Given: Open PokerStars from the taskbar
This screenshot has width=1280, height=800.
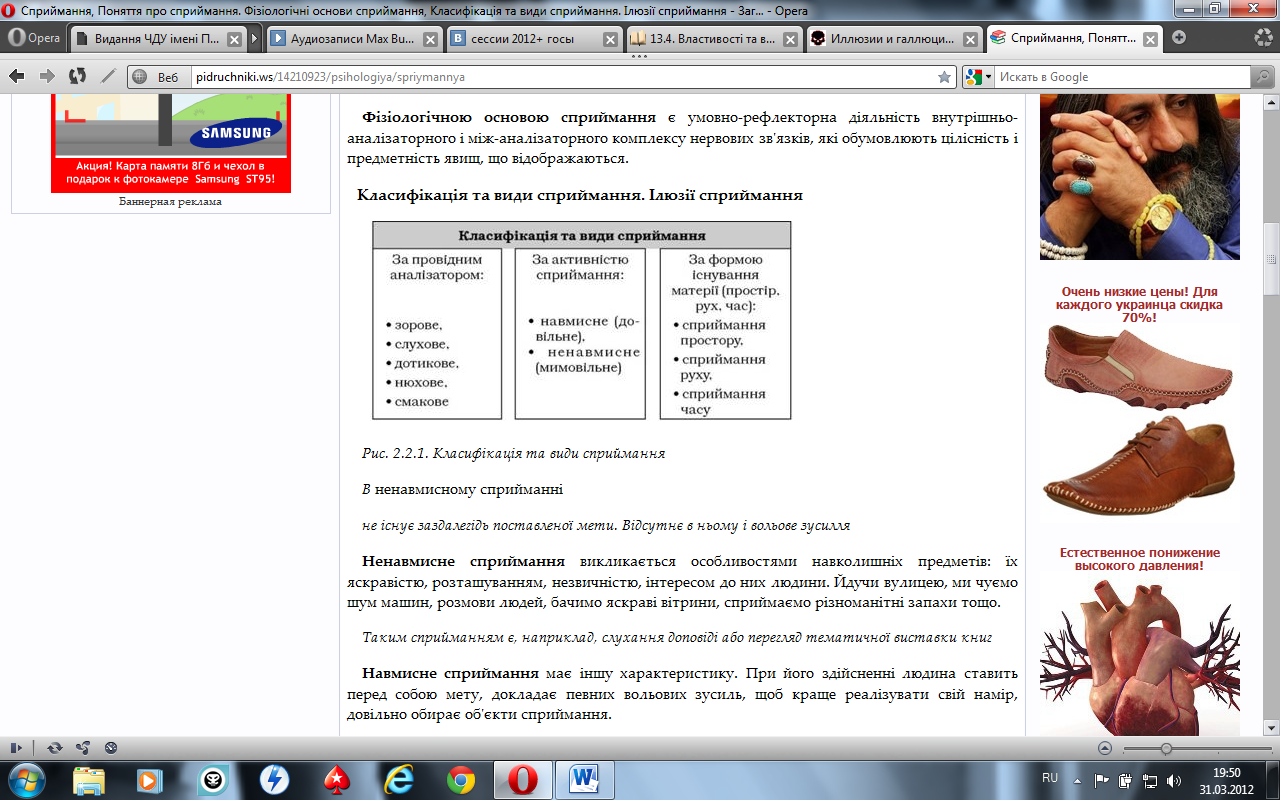Looking at the screenshot, I should (x=337, y=779).
